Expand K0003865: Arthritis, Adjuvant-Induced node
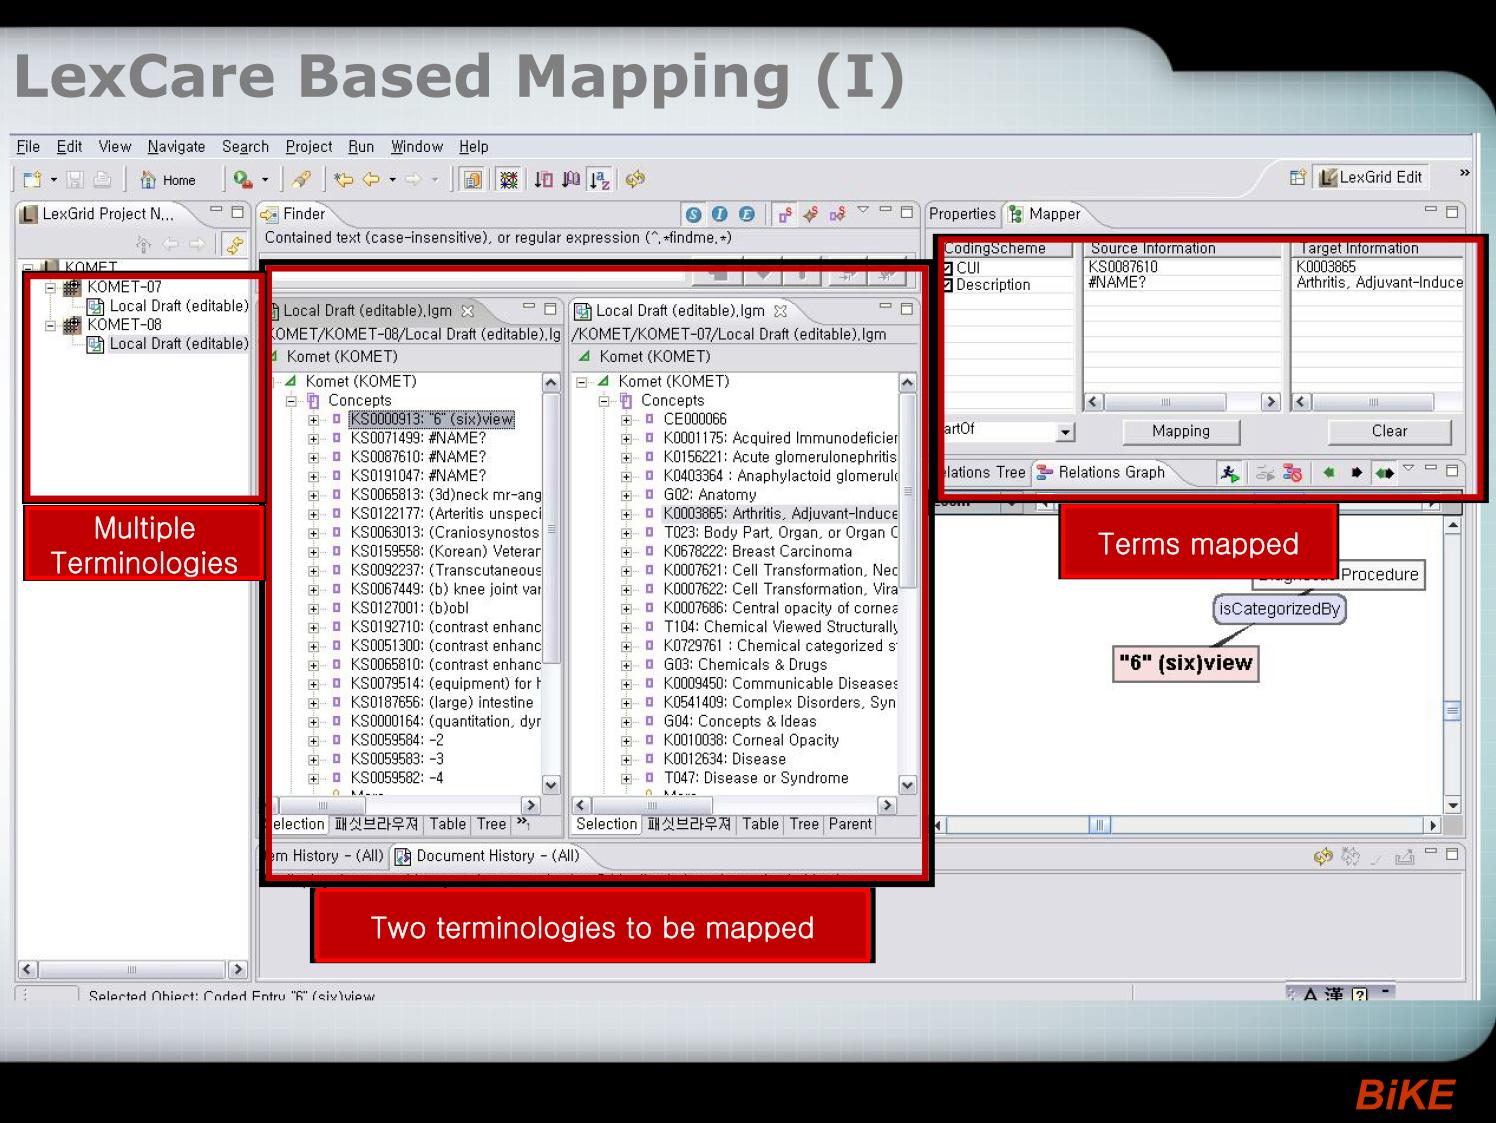The height and width of the screenshot is (1123, 1496). 626,514
